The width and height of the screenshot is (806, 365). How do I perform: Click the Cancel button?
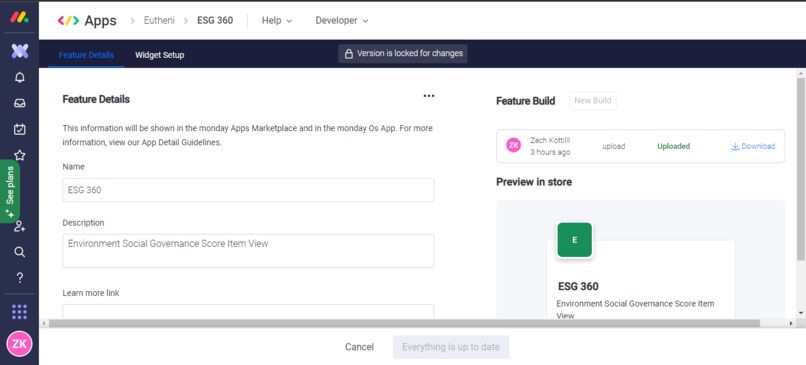359,347
